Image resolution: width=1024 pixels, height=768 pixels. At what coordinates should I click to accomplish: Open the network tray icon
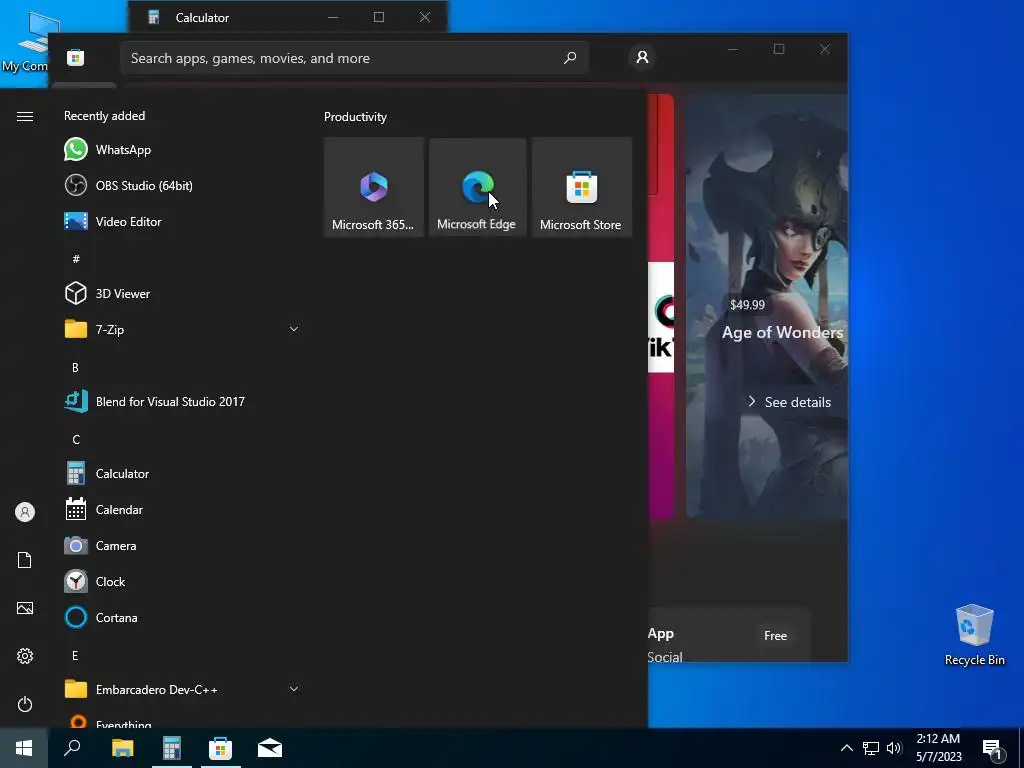tap(871, 748)
